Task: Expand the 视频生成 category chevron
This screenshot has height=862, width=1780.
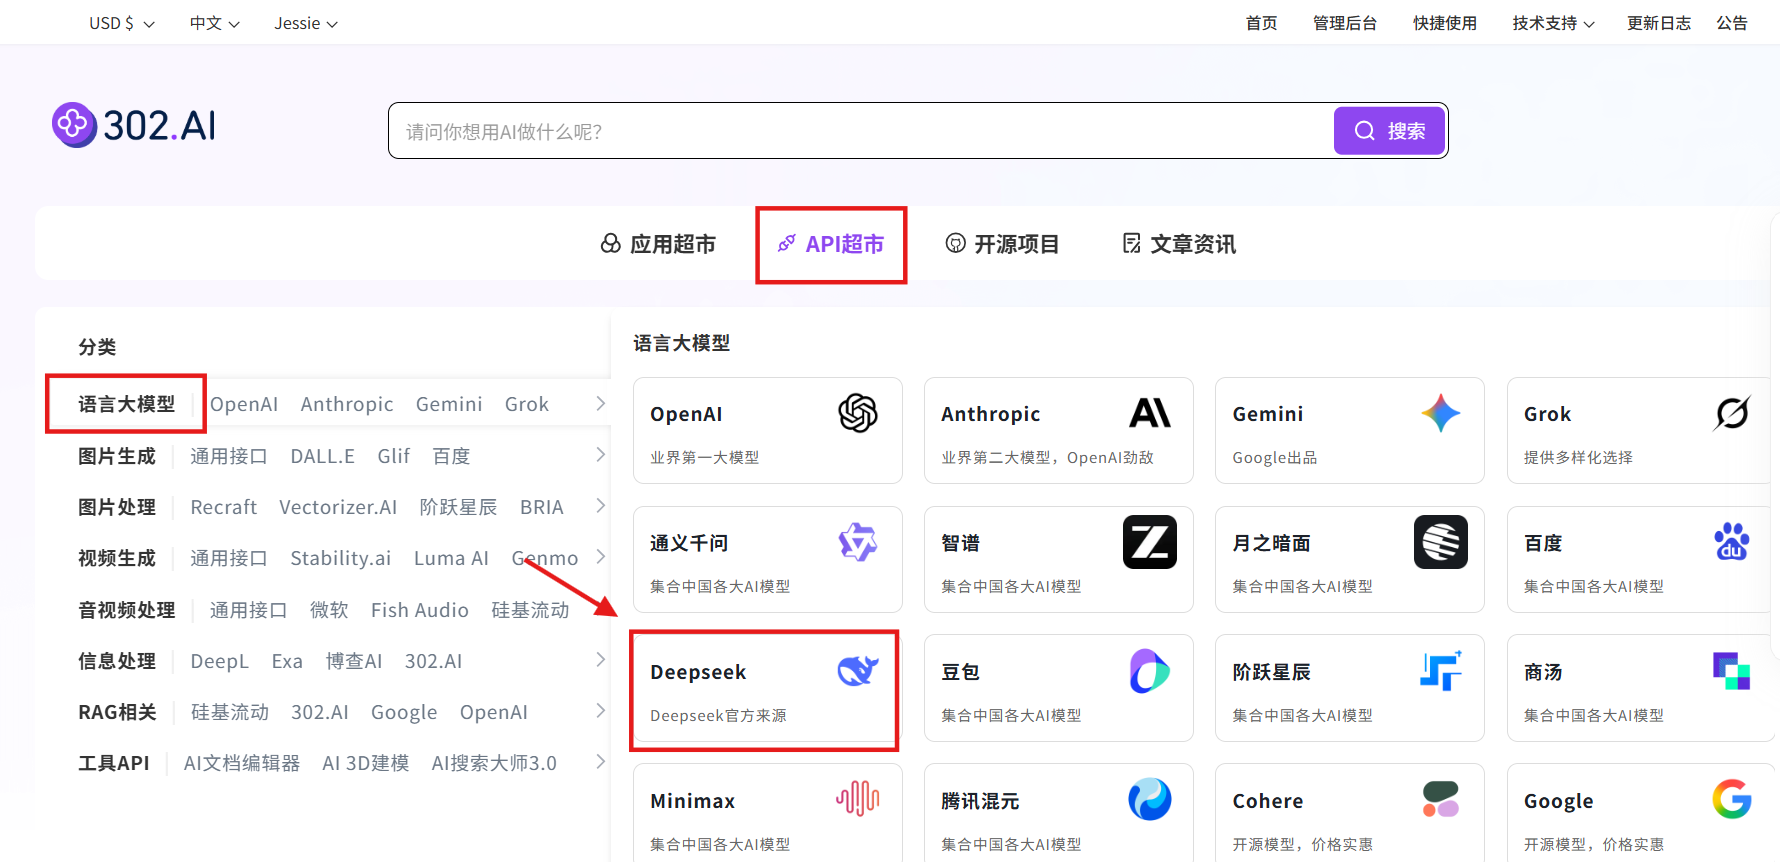Action: 600,556
